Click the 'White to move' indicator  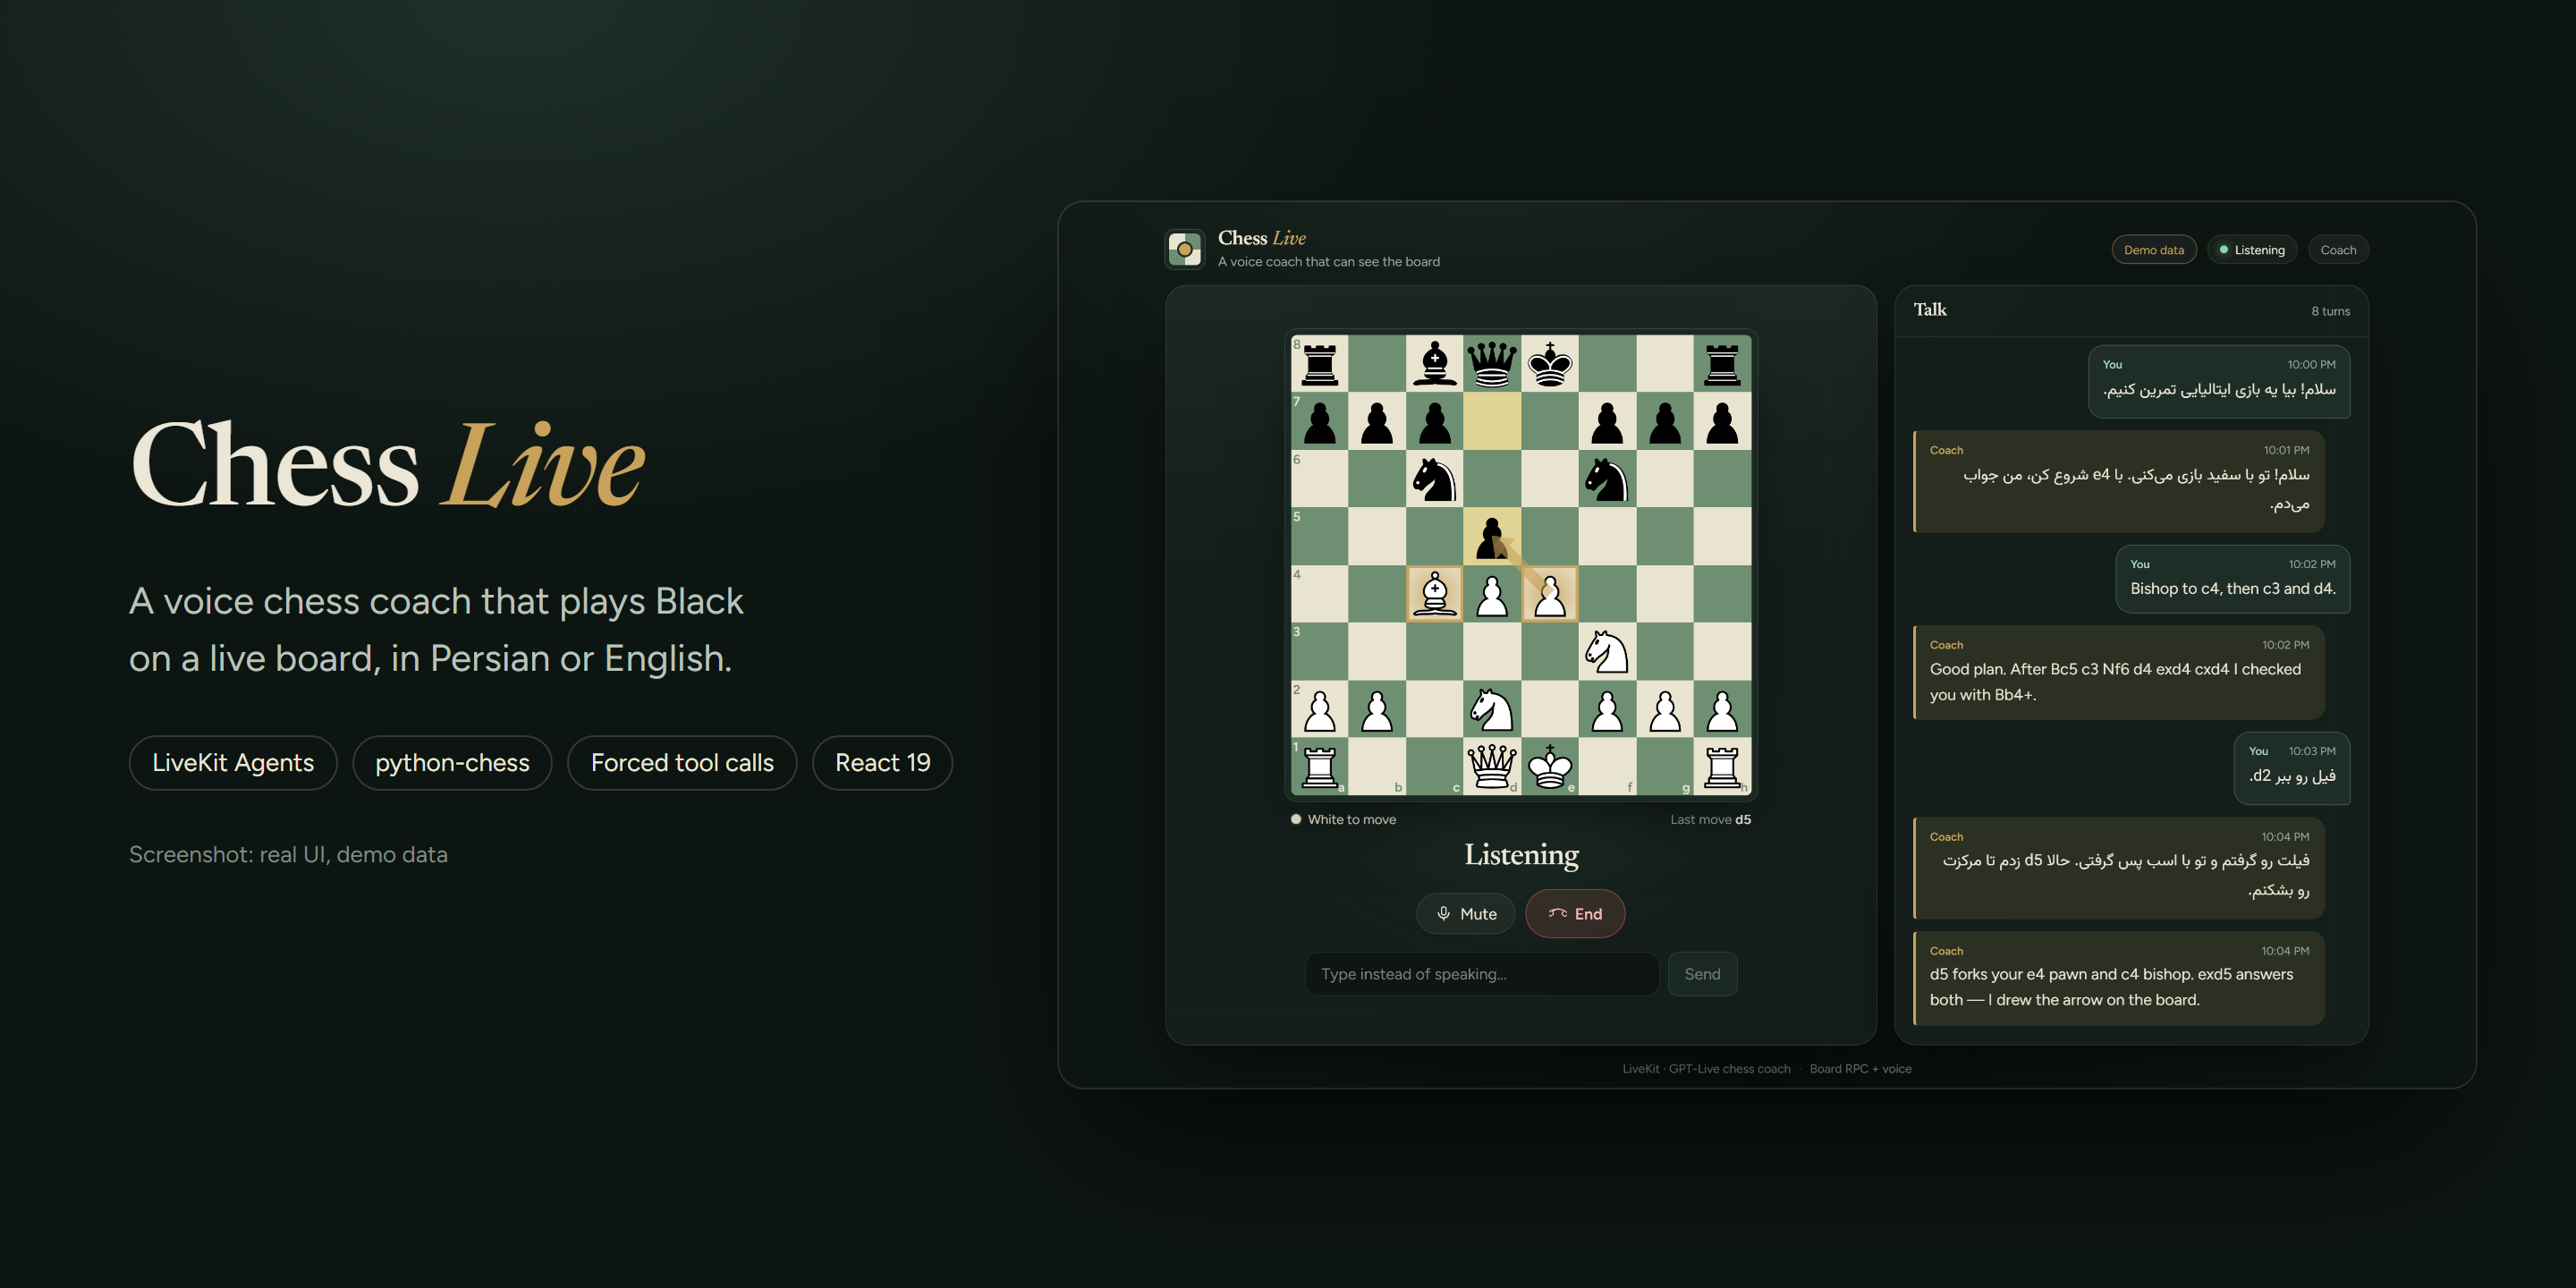point(1343,819)
